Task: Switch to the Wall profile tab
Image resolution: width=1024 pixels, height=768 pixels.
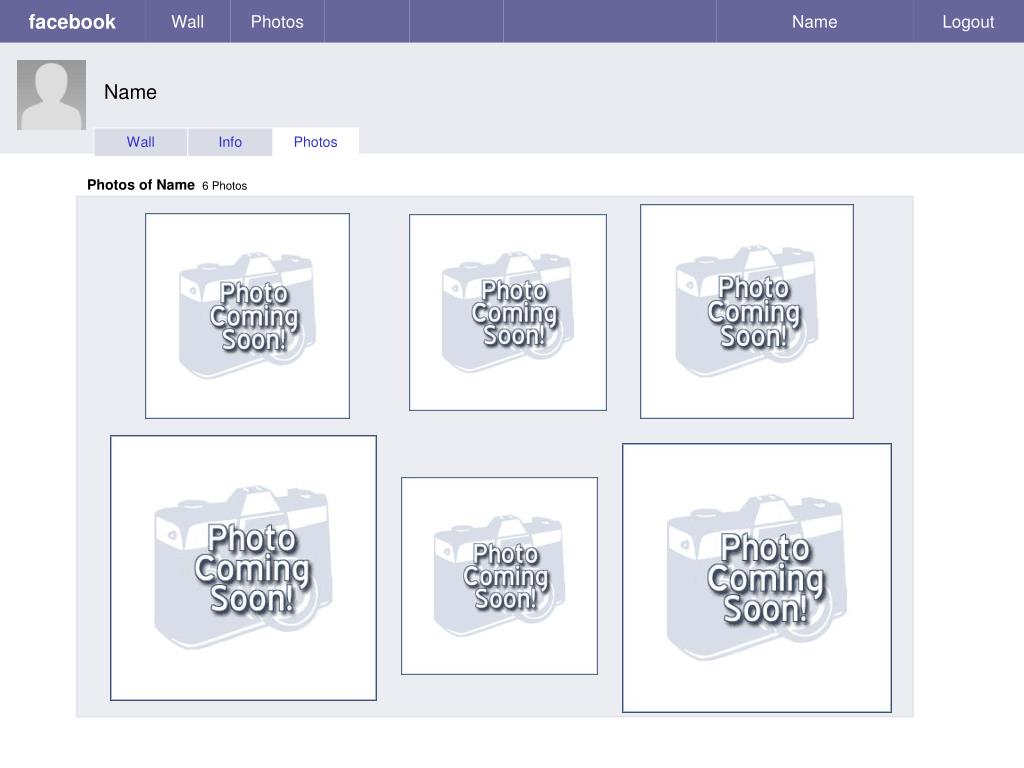Action: (x=140, y=142)
